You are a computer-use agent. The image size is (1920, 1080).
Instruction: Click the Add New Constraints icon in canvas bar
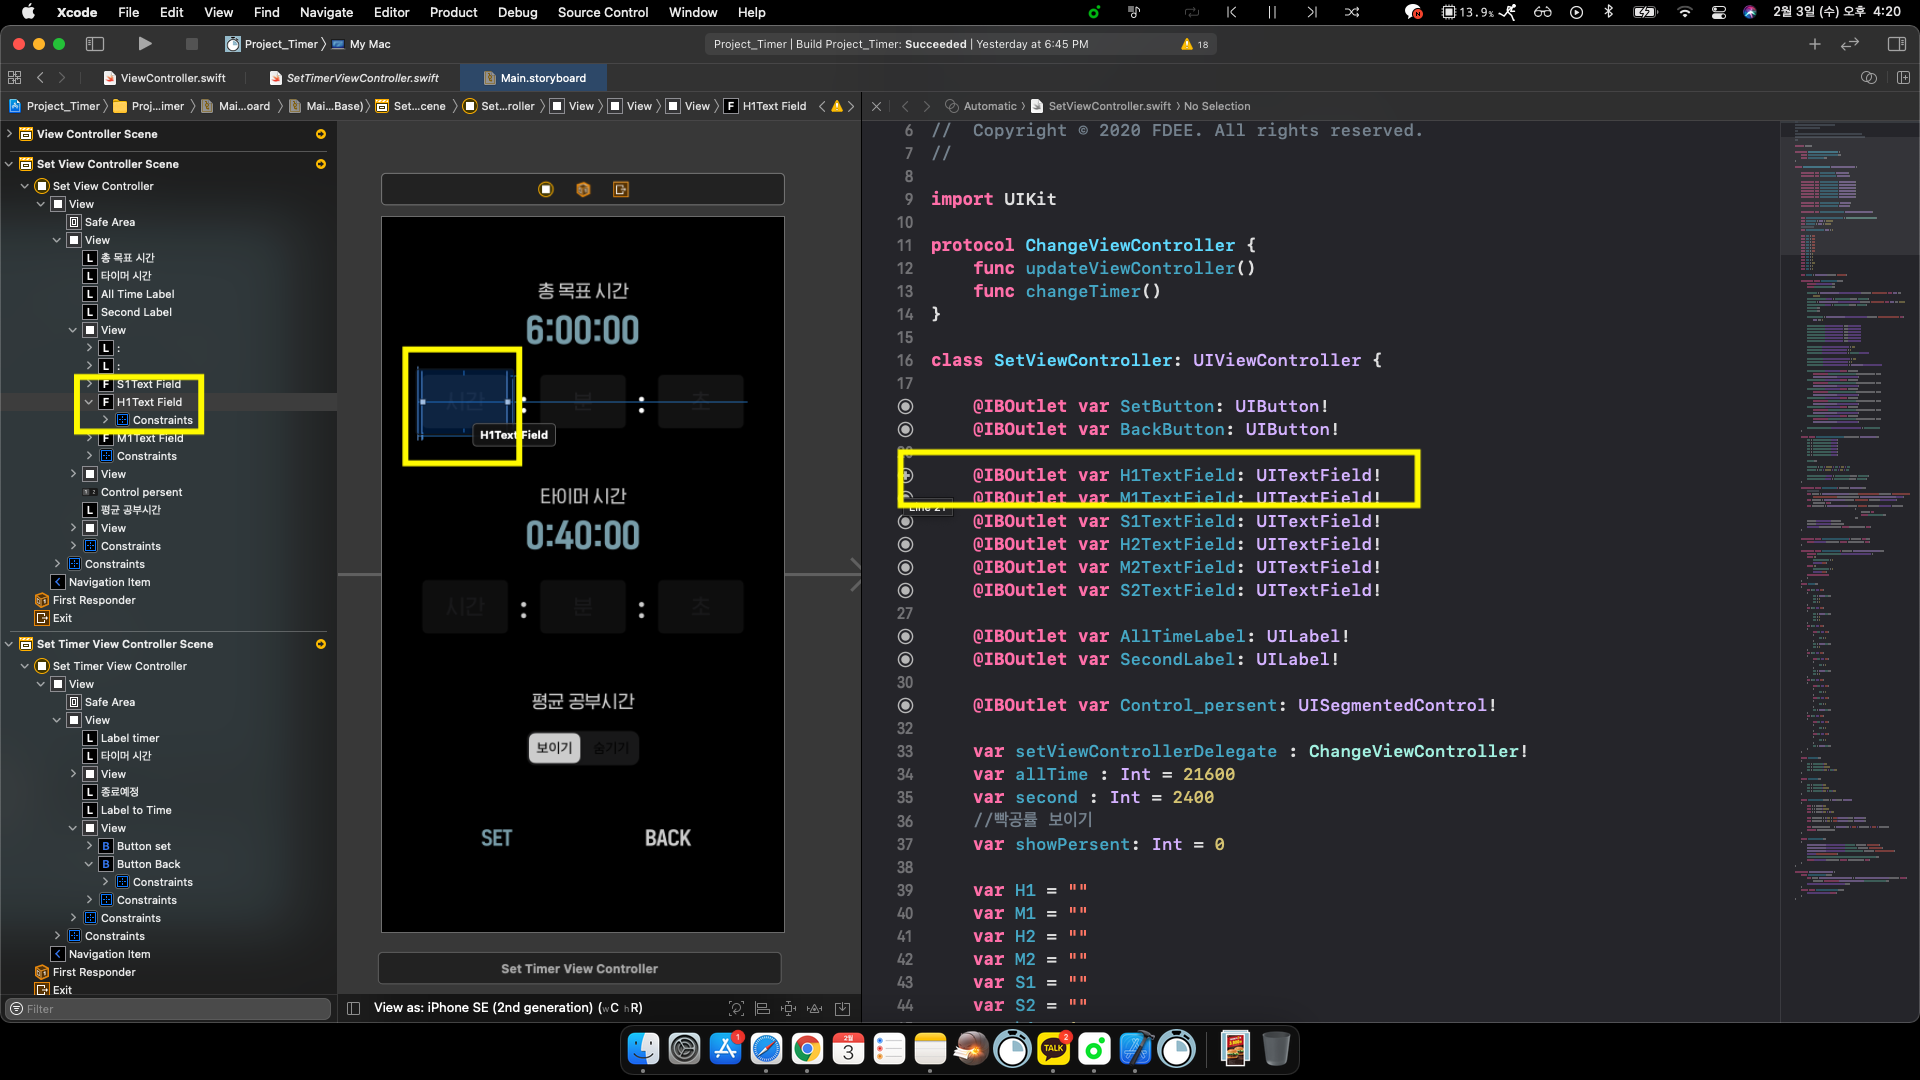(788, 1008)
